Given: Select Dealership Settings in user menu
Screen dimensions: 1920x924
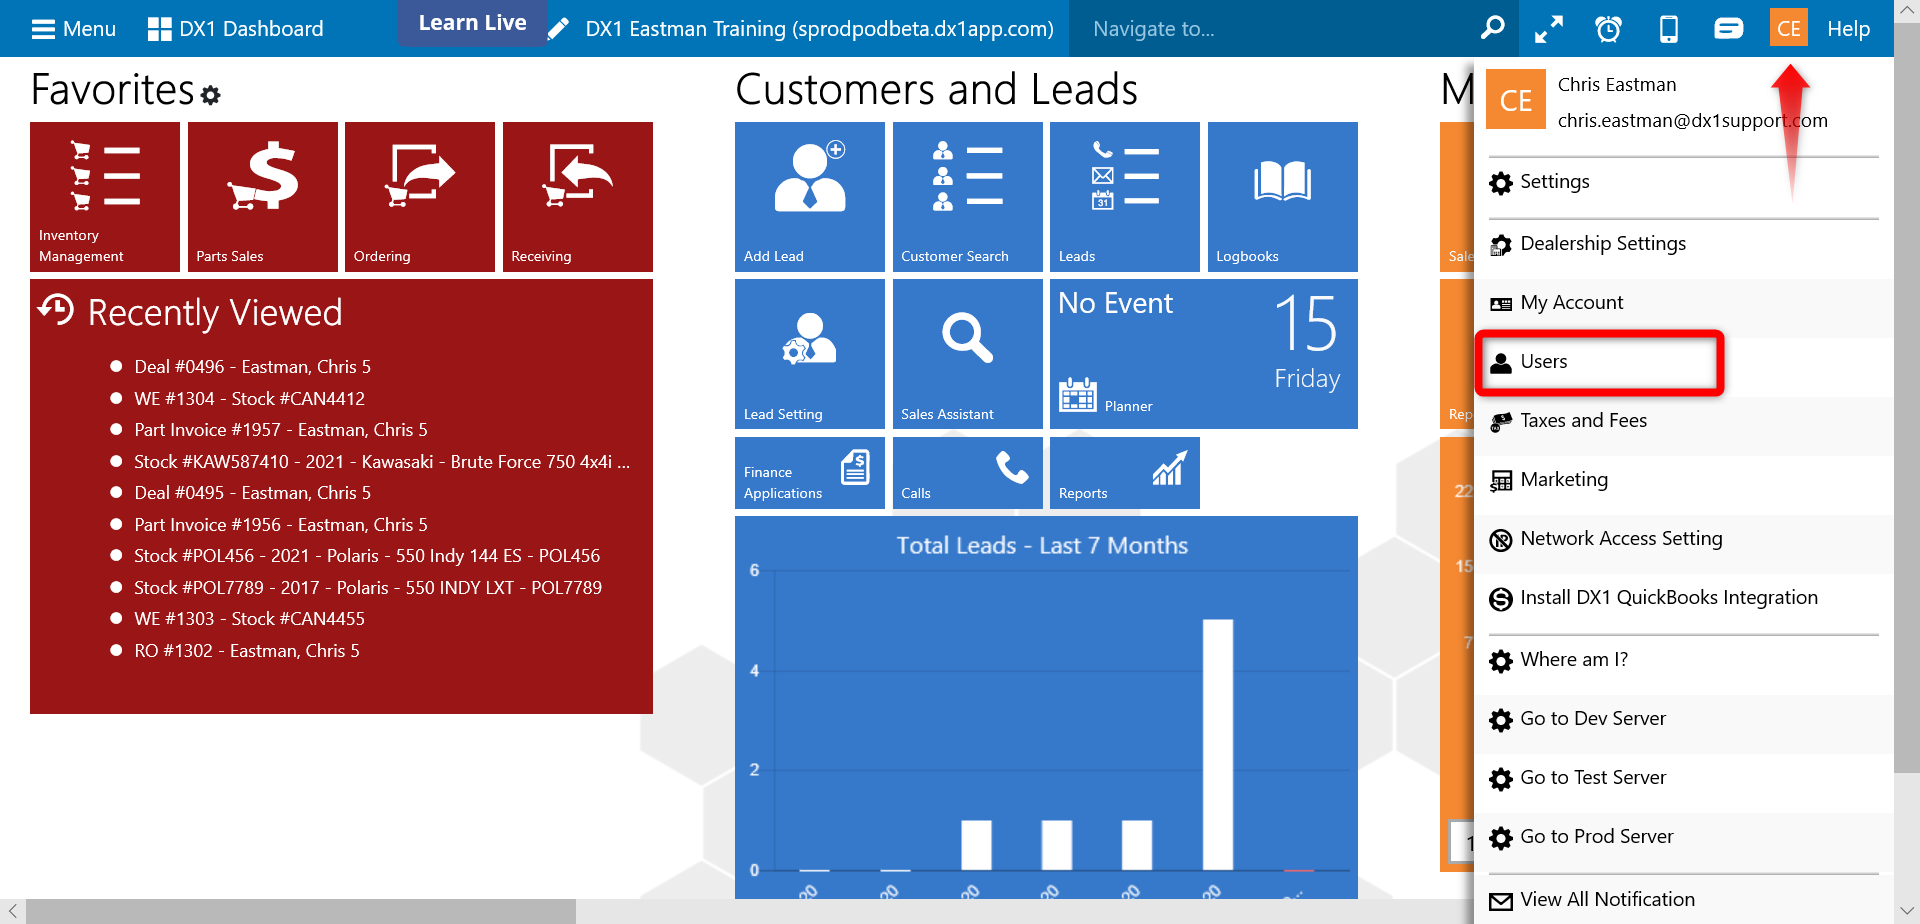Looking at the screenshot, I should [x=1684, y=244].
